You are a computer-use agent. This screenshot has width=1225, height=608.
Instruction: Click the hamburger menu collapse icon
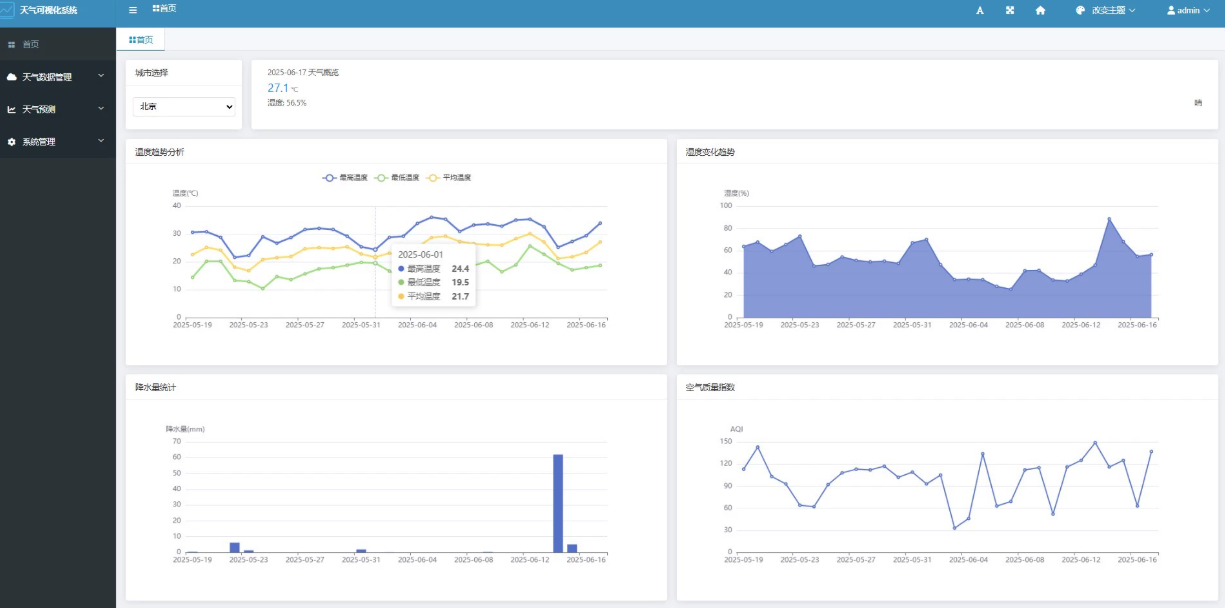(x=133, y=10)
